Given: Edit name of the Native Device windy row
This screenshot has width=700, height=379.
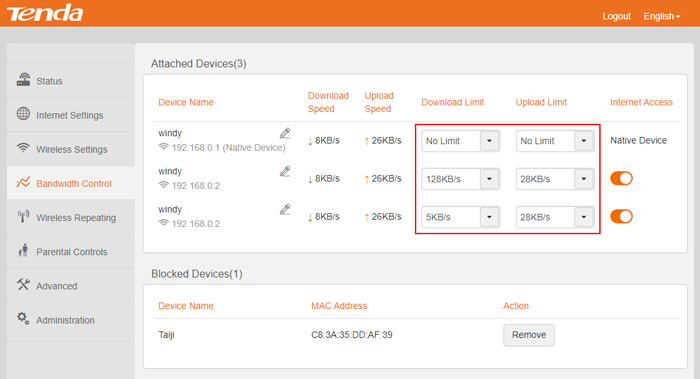Looking at the screenshot, I should [x=285, y=133].
